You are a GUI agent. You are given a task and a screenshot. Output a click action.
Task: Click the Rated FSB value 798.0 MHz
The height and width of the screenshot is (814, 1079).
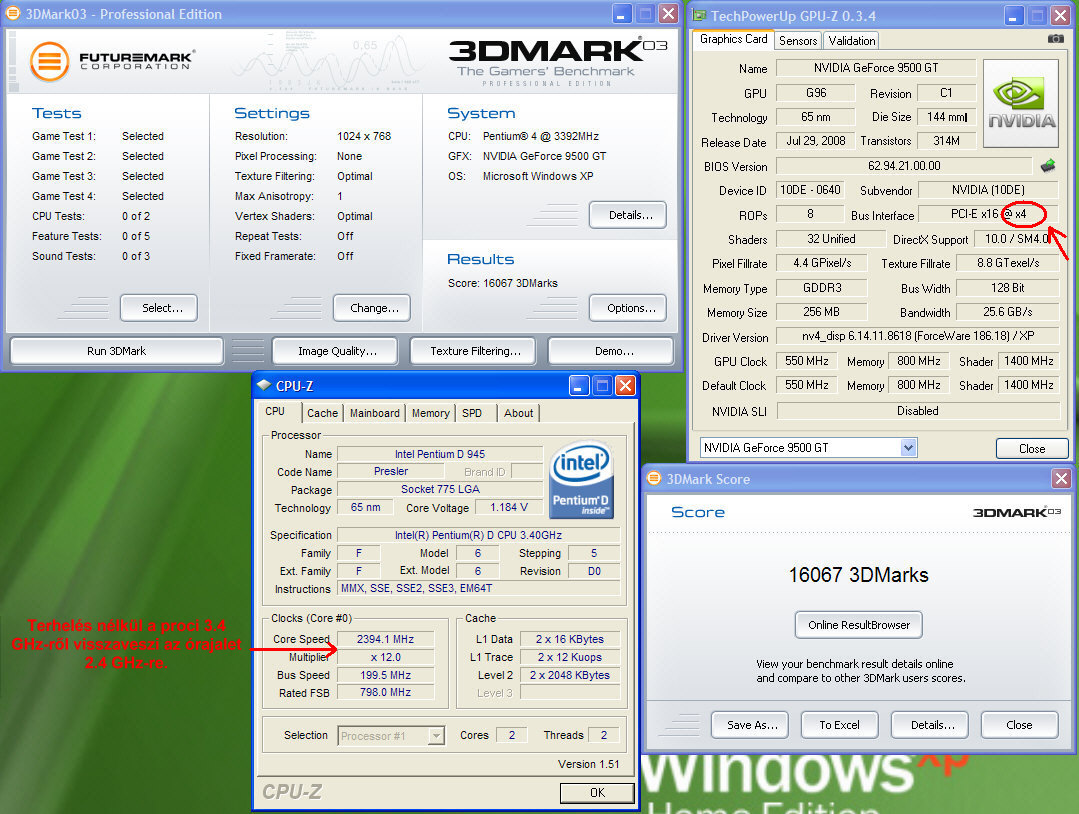tap(385, 692)
